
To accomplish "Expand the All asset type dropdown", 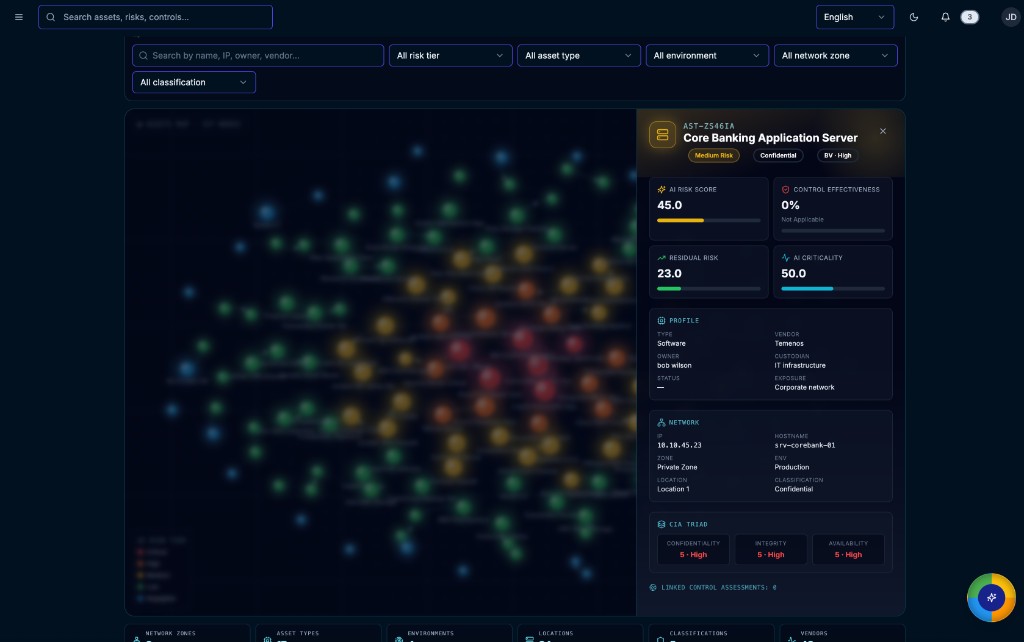I will pos(579,56).
